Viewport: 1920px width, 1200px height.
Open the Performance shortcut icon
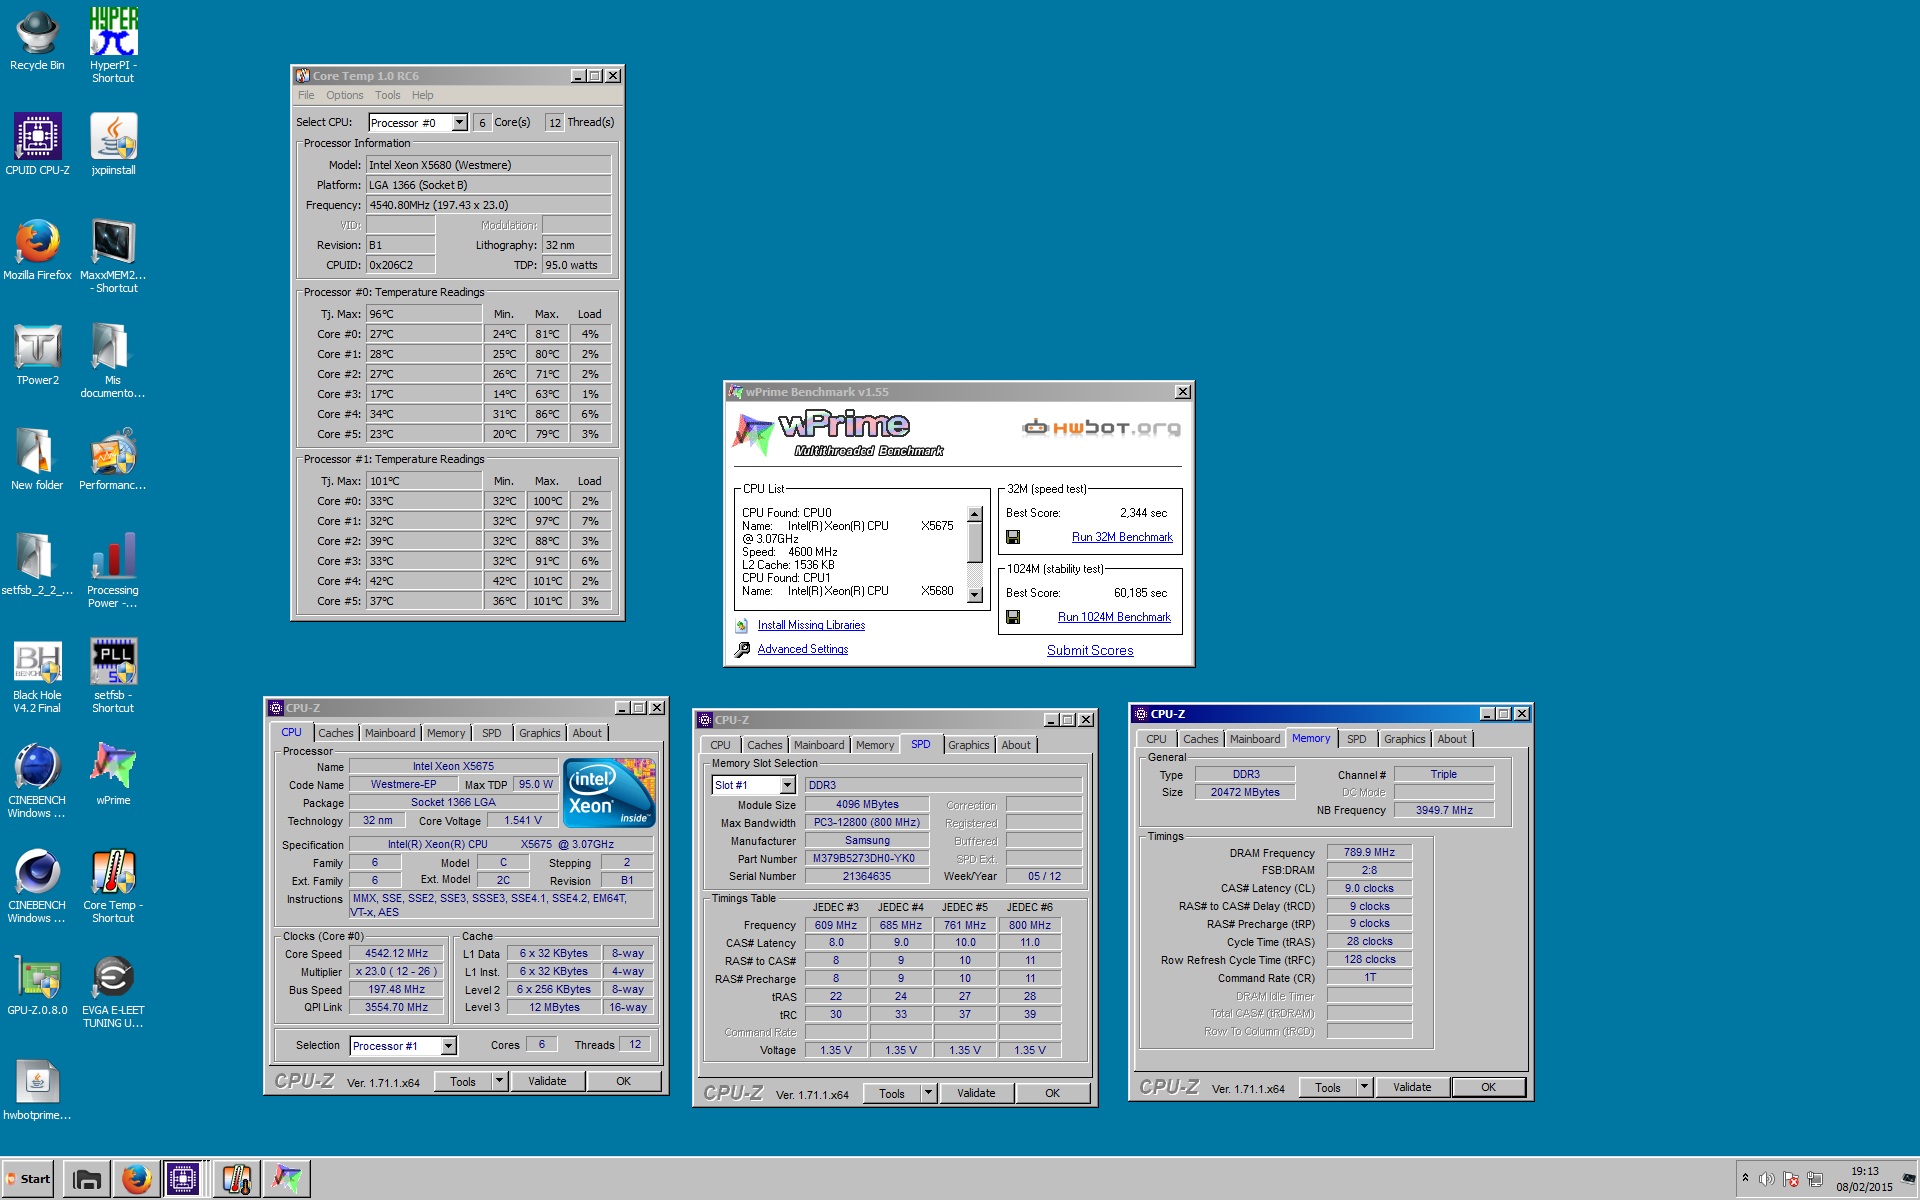pyautogui.click(x=113, y=460)
